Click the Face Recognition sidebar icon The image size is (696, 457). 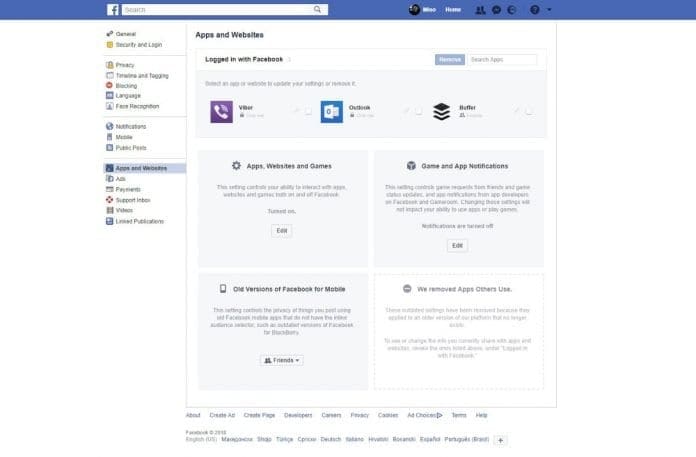coord(110,106)
